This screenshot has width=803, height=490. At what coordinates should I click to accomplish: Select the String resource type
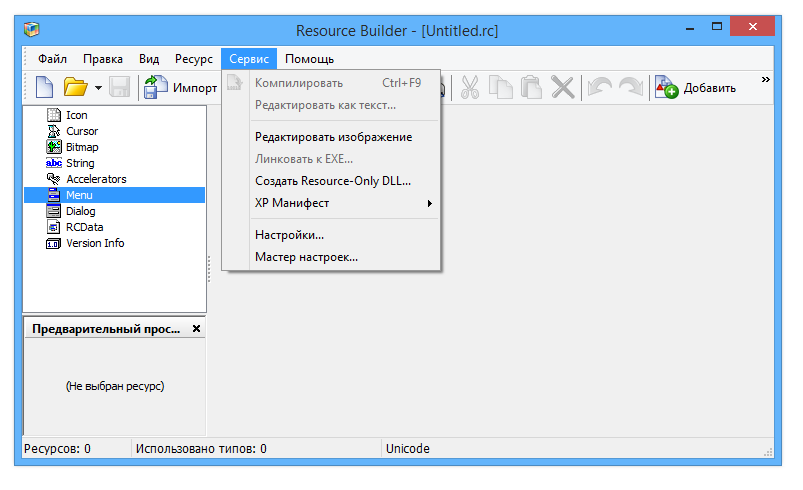[80, 163]
